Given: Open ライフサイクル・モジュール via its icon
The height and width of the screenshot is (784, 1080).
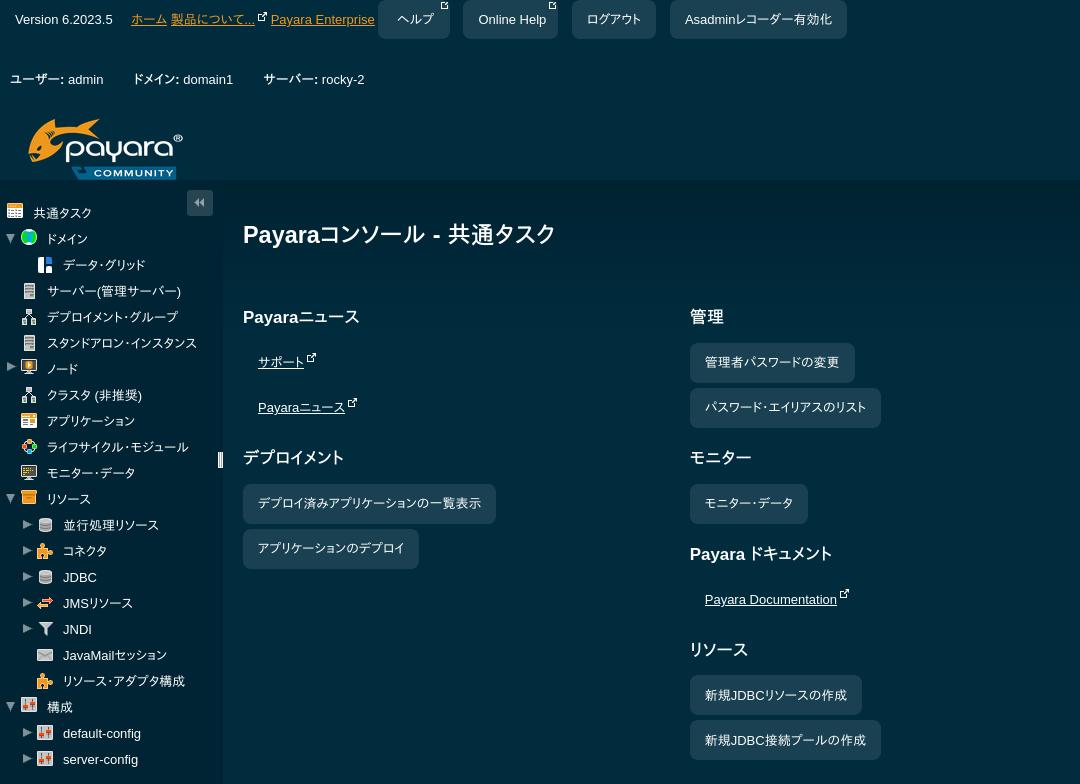Looking at the screenshot, I should pos(29,446).
